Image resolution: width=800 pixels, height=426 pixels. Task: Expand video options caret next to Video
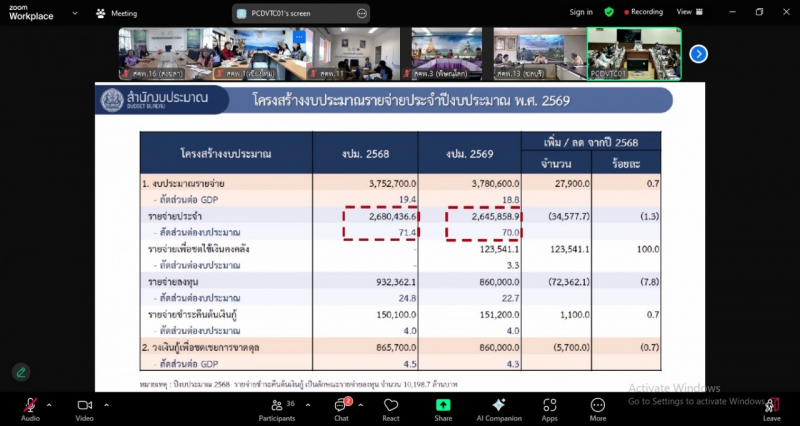click(x=106, y=405)
